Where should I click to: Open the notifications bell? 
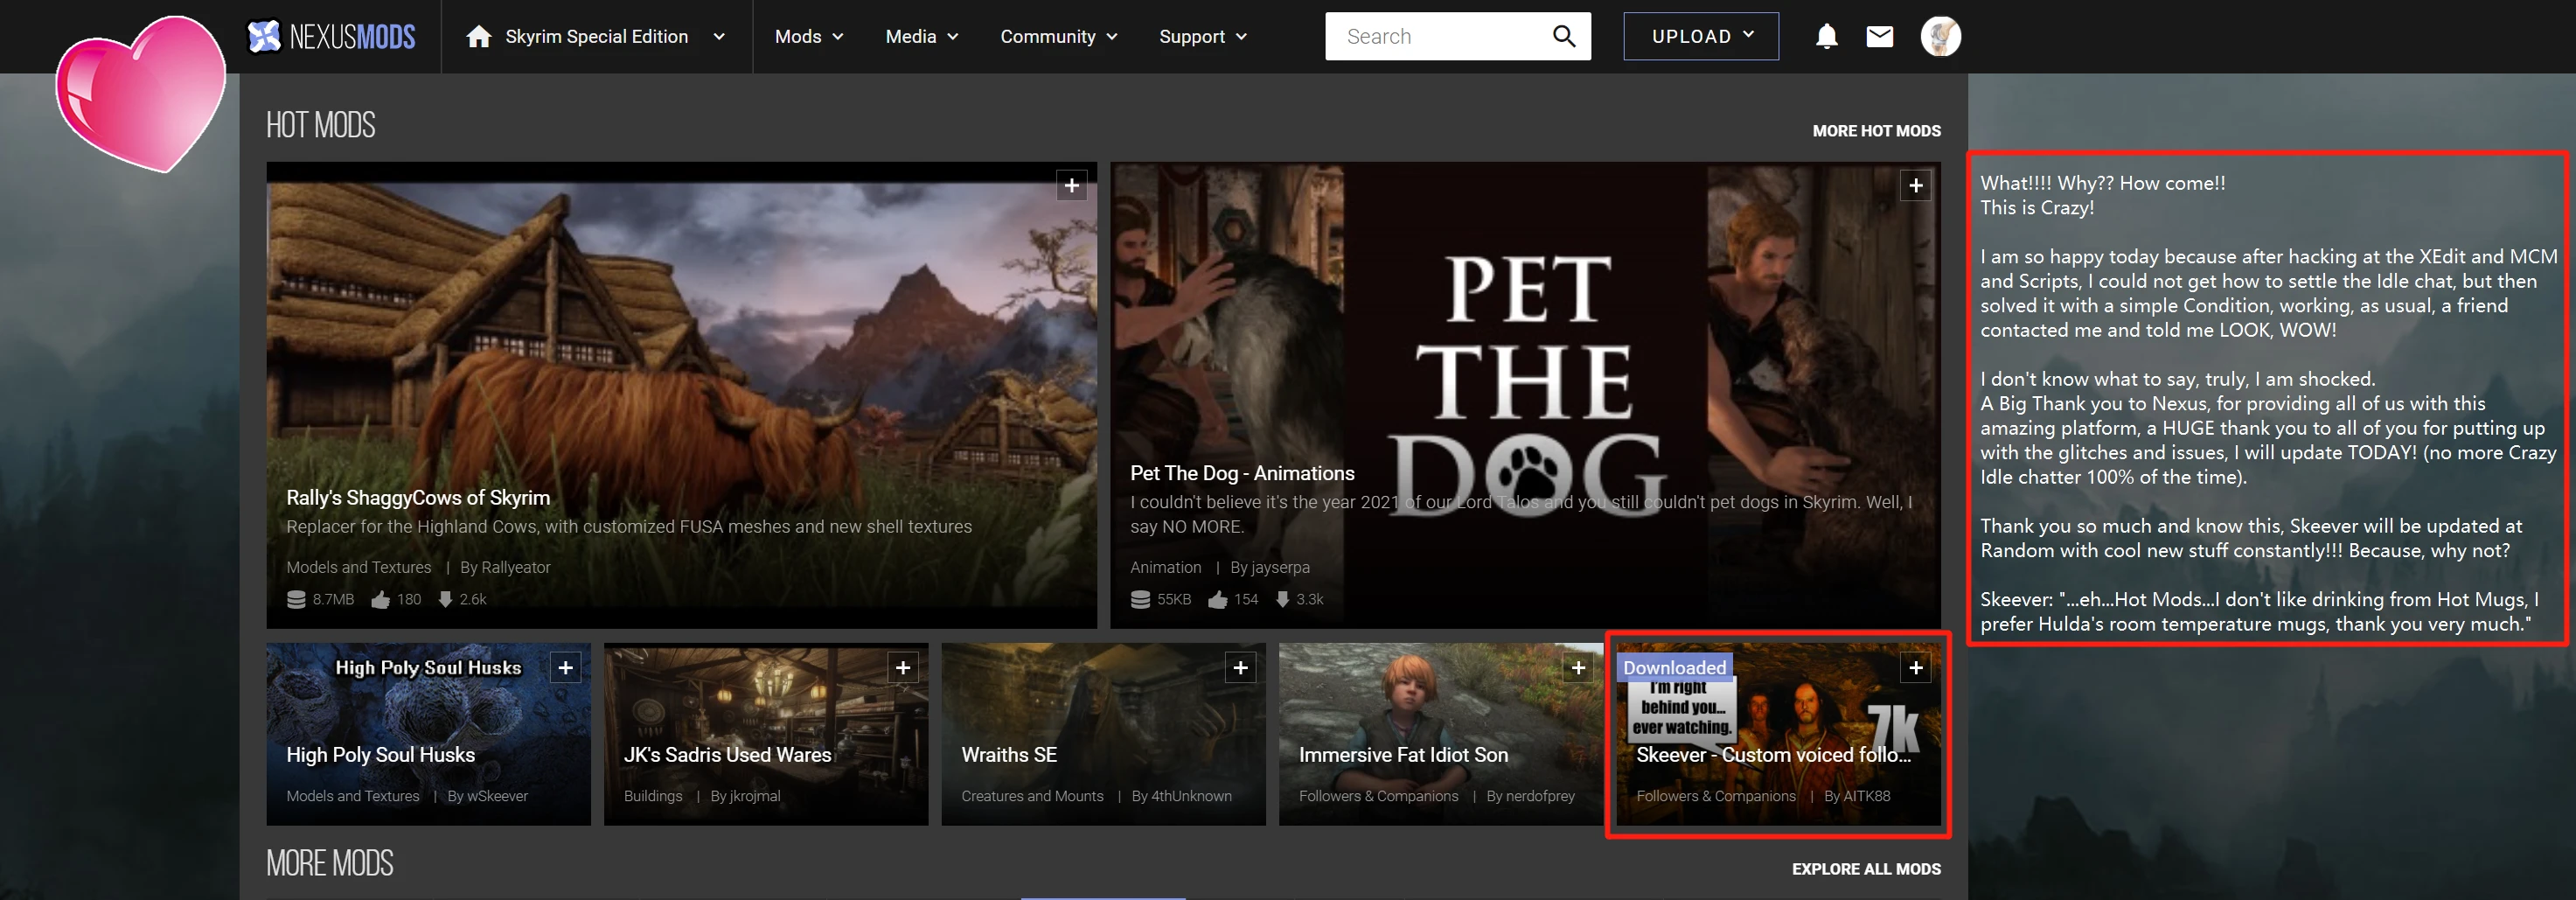[x=1826, y=37]
